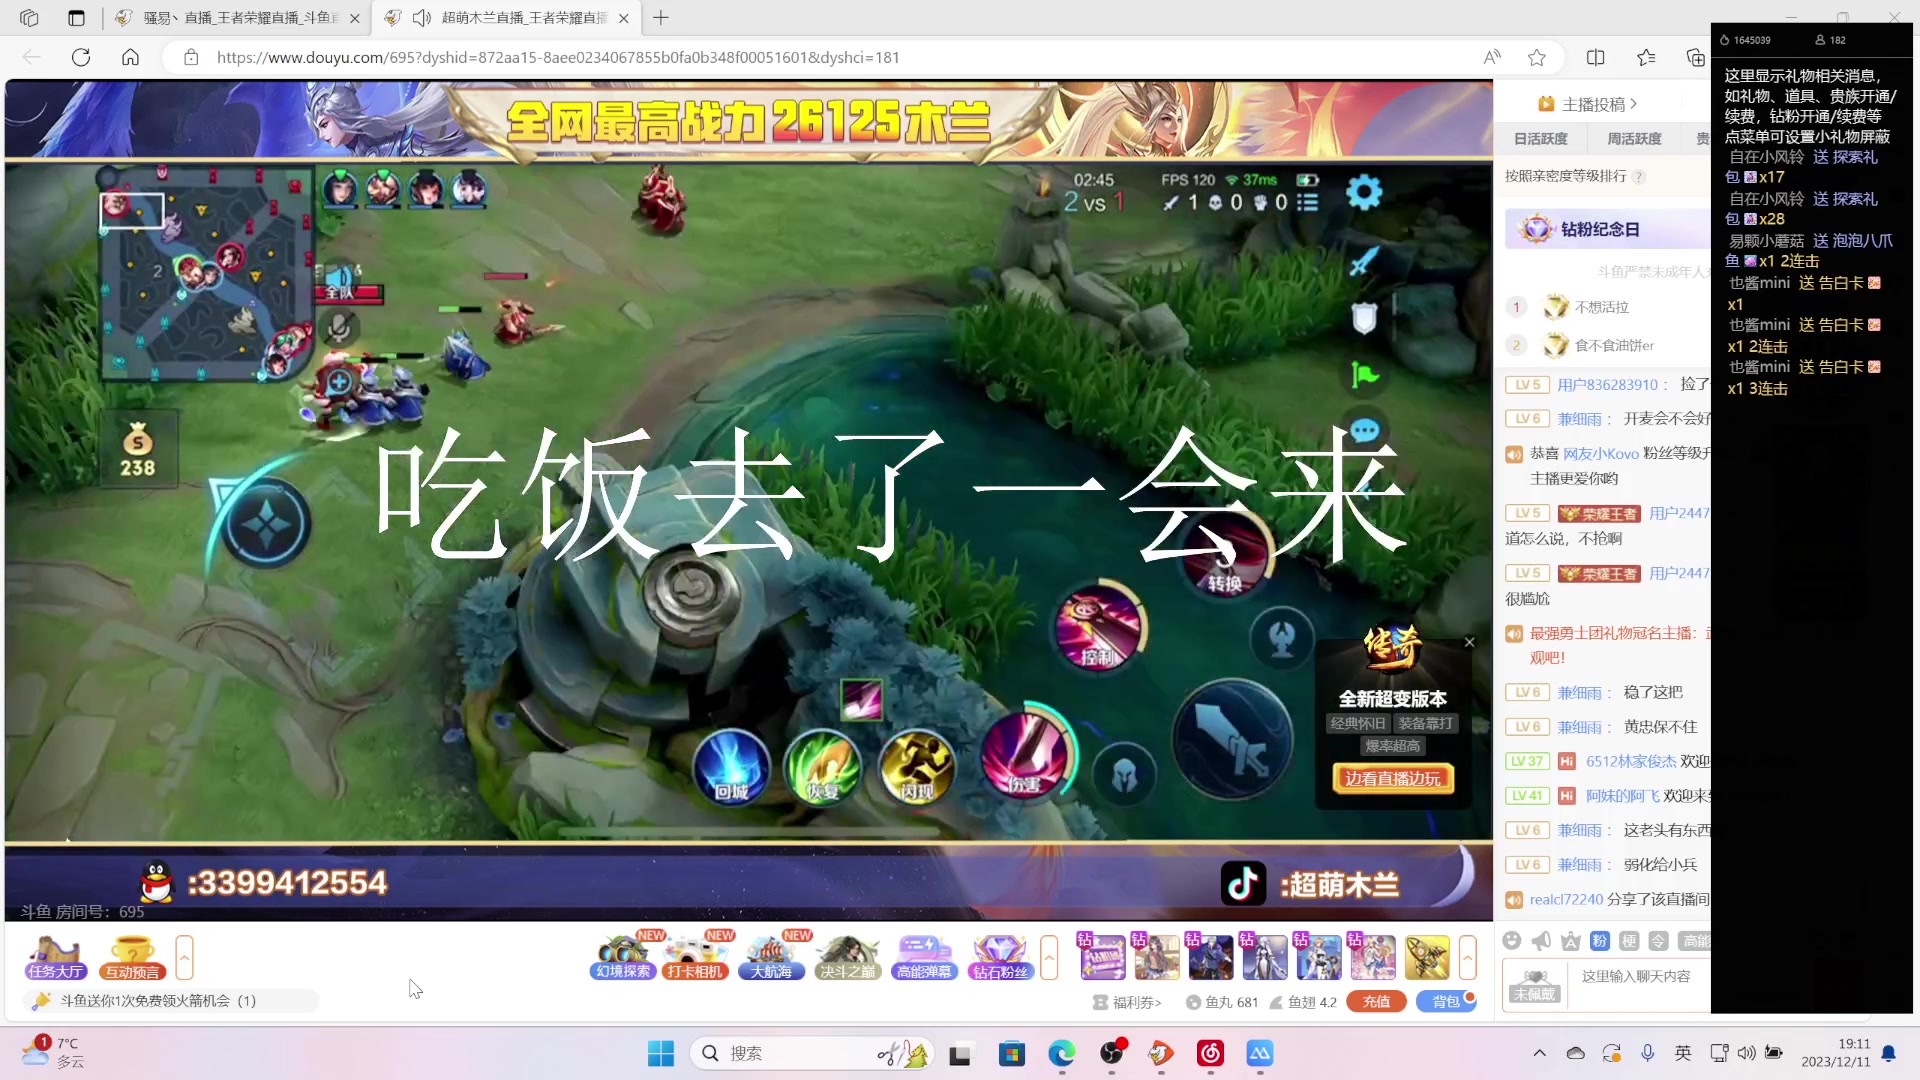Open the crown font style icon
The image size is (1920, 1080).
1571,940
